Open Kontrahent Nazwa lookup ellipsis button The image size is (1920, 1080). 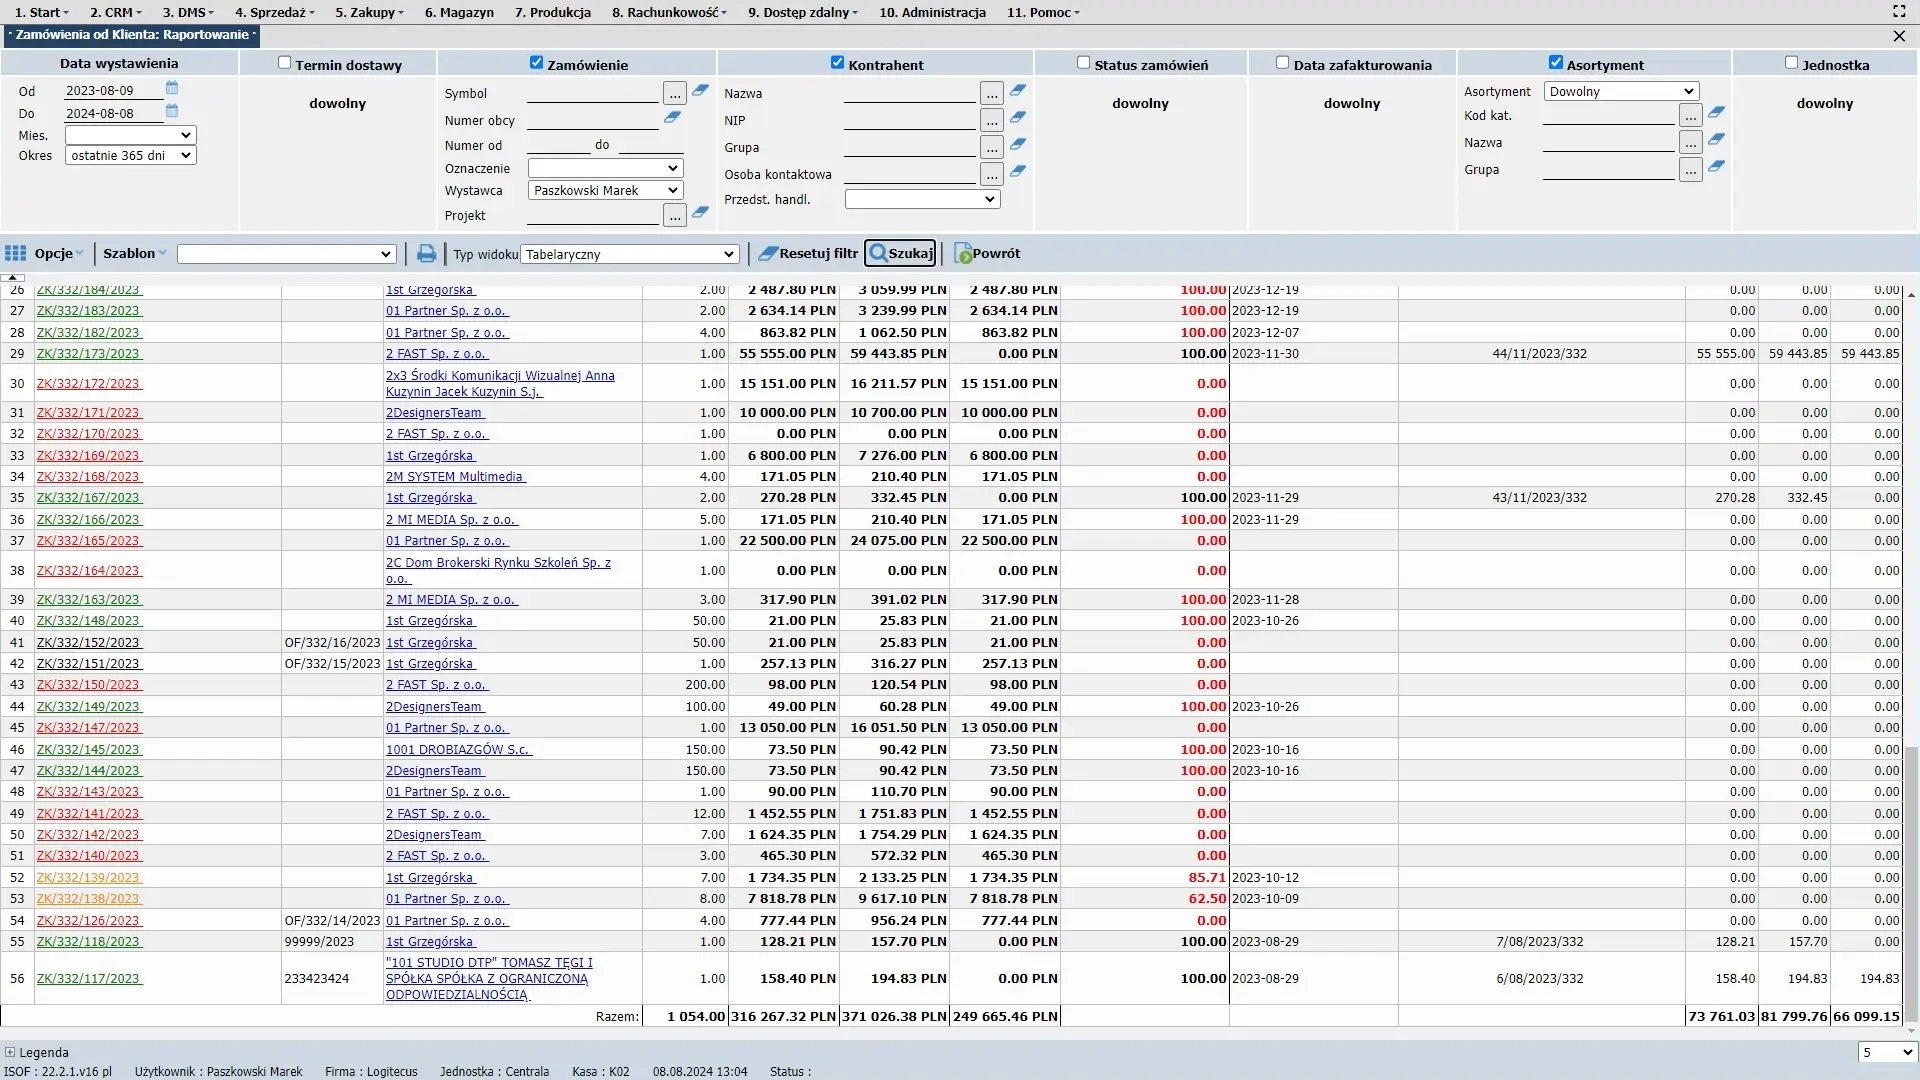pos(991,94)
